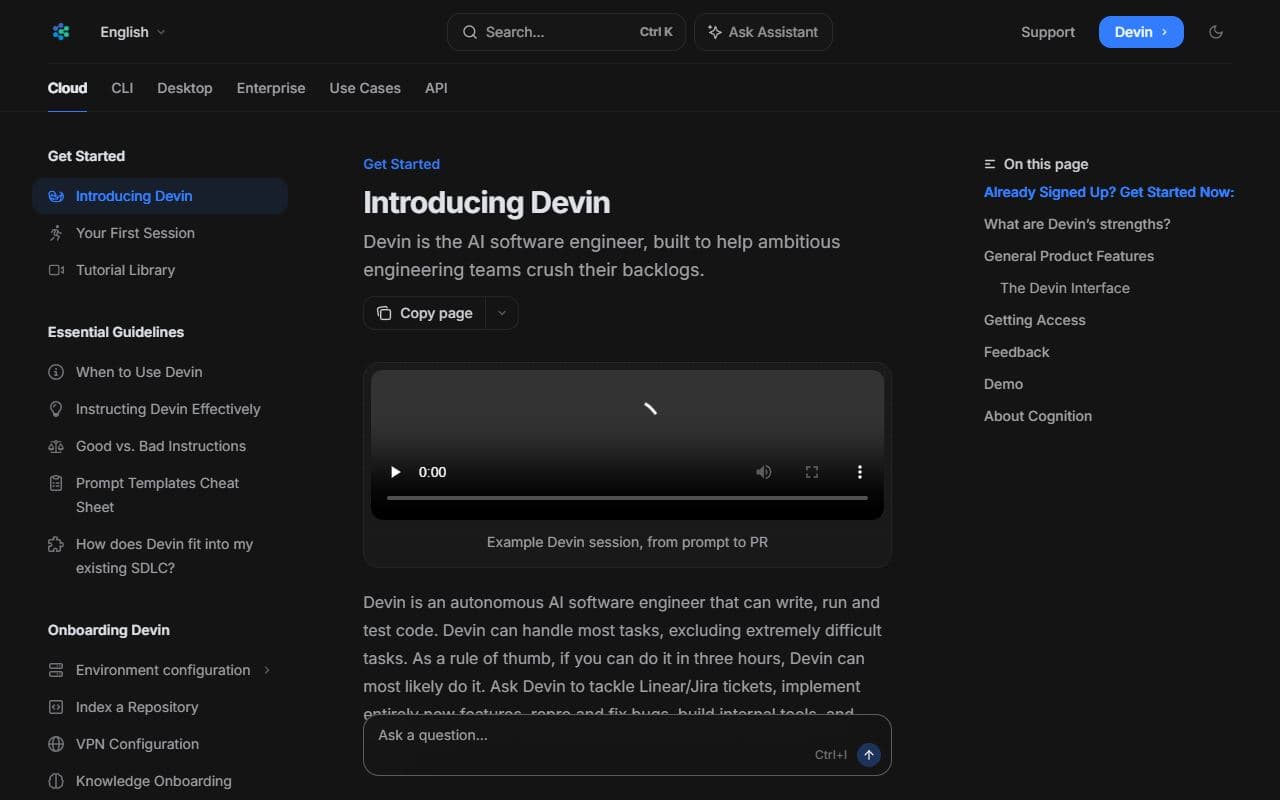The width and height of the screenshot is (1280, 800).
Task: Open the Support link
Action: point(1048,32)
